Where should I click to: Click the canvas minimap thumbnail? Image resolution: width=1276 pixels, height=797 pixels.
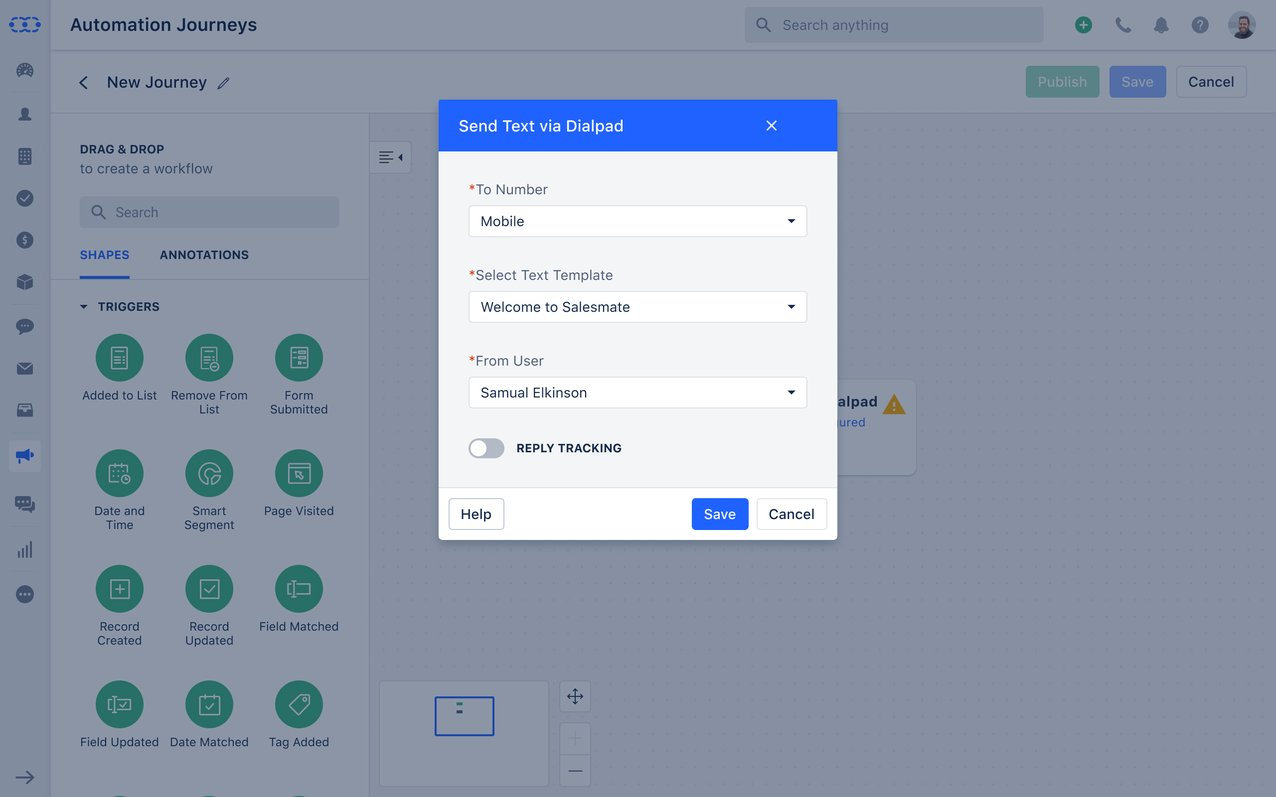pyautogui.click(x=464, y=734)
